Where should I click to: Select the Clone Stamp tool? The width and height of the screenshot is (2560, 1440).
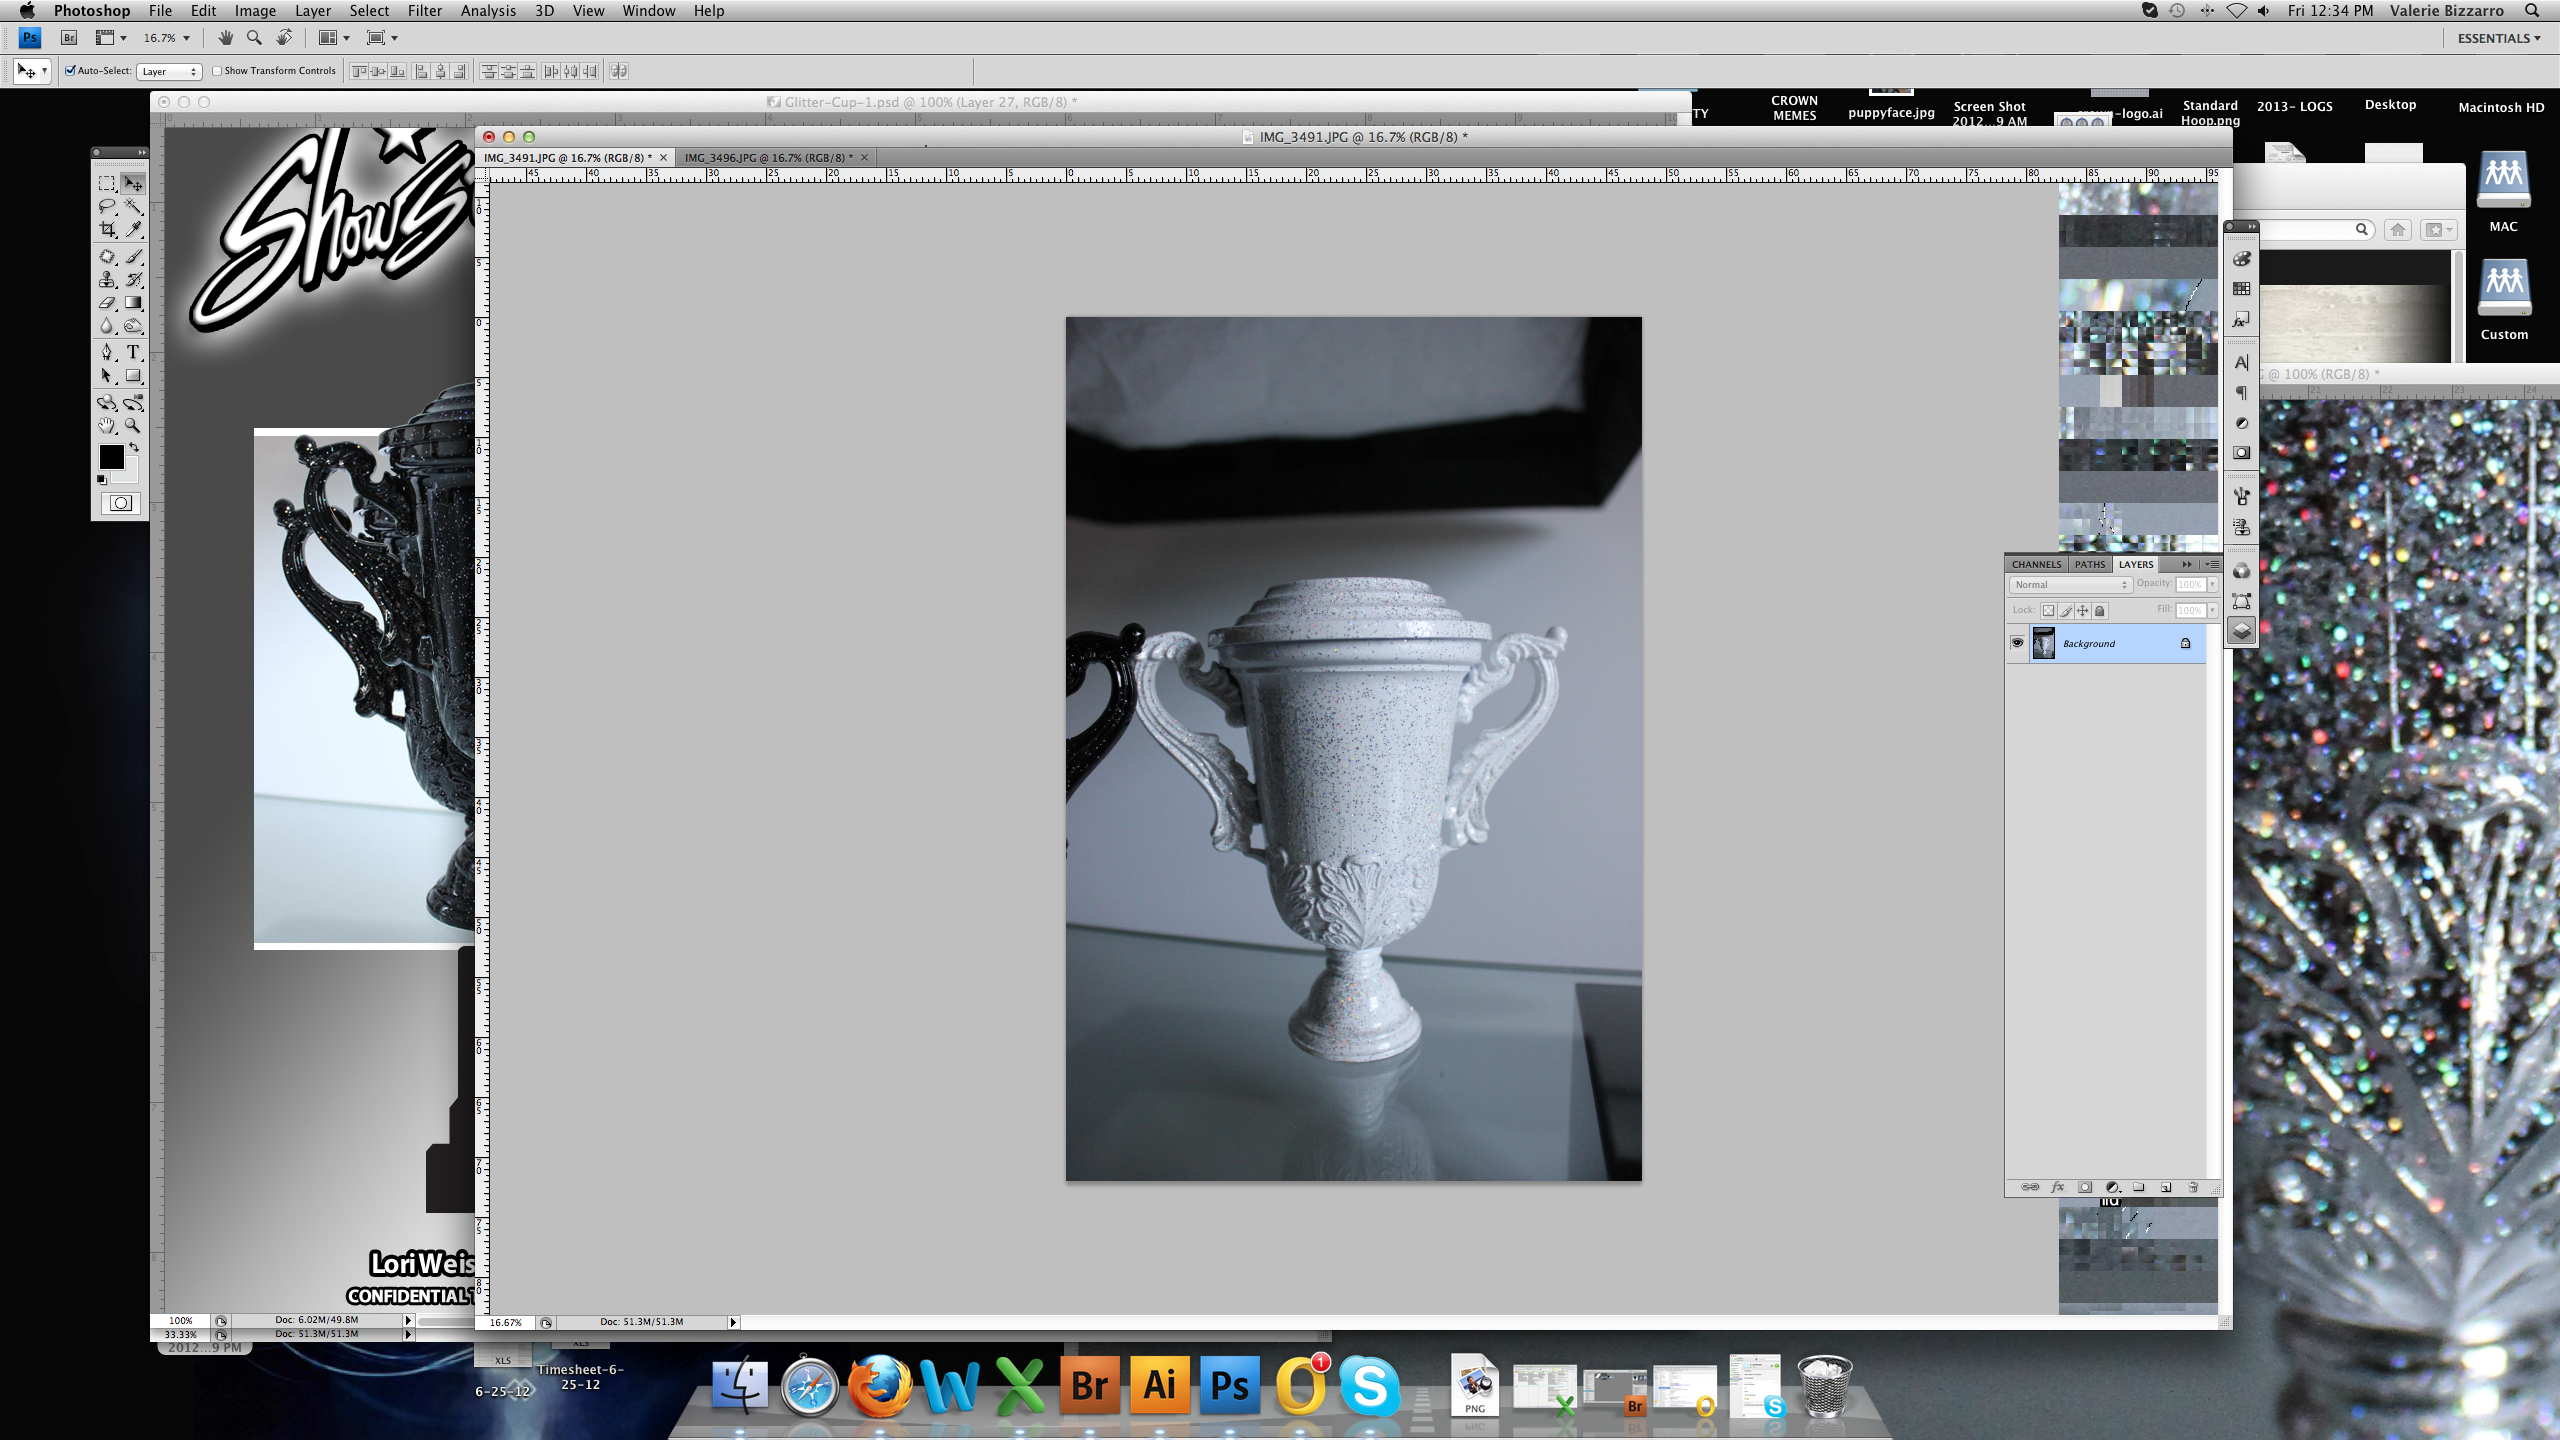[x=107, y=280]
